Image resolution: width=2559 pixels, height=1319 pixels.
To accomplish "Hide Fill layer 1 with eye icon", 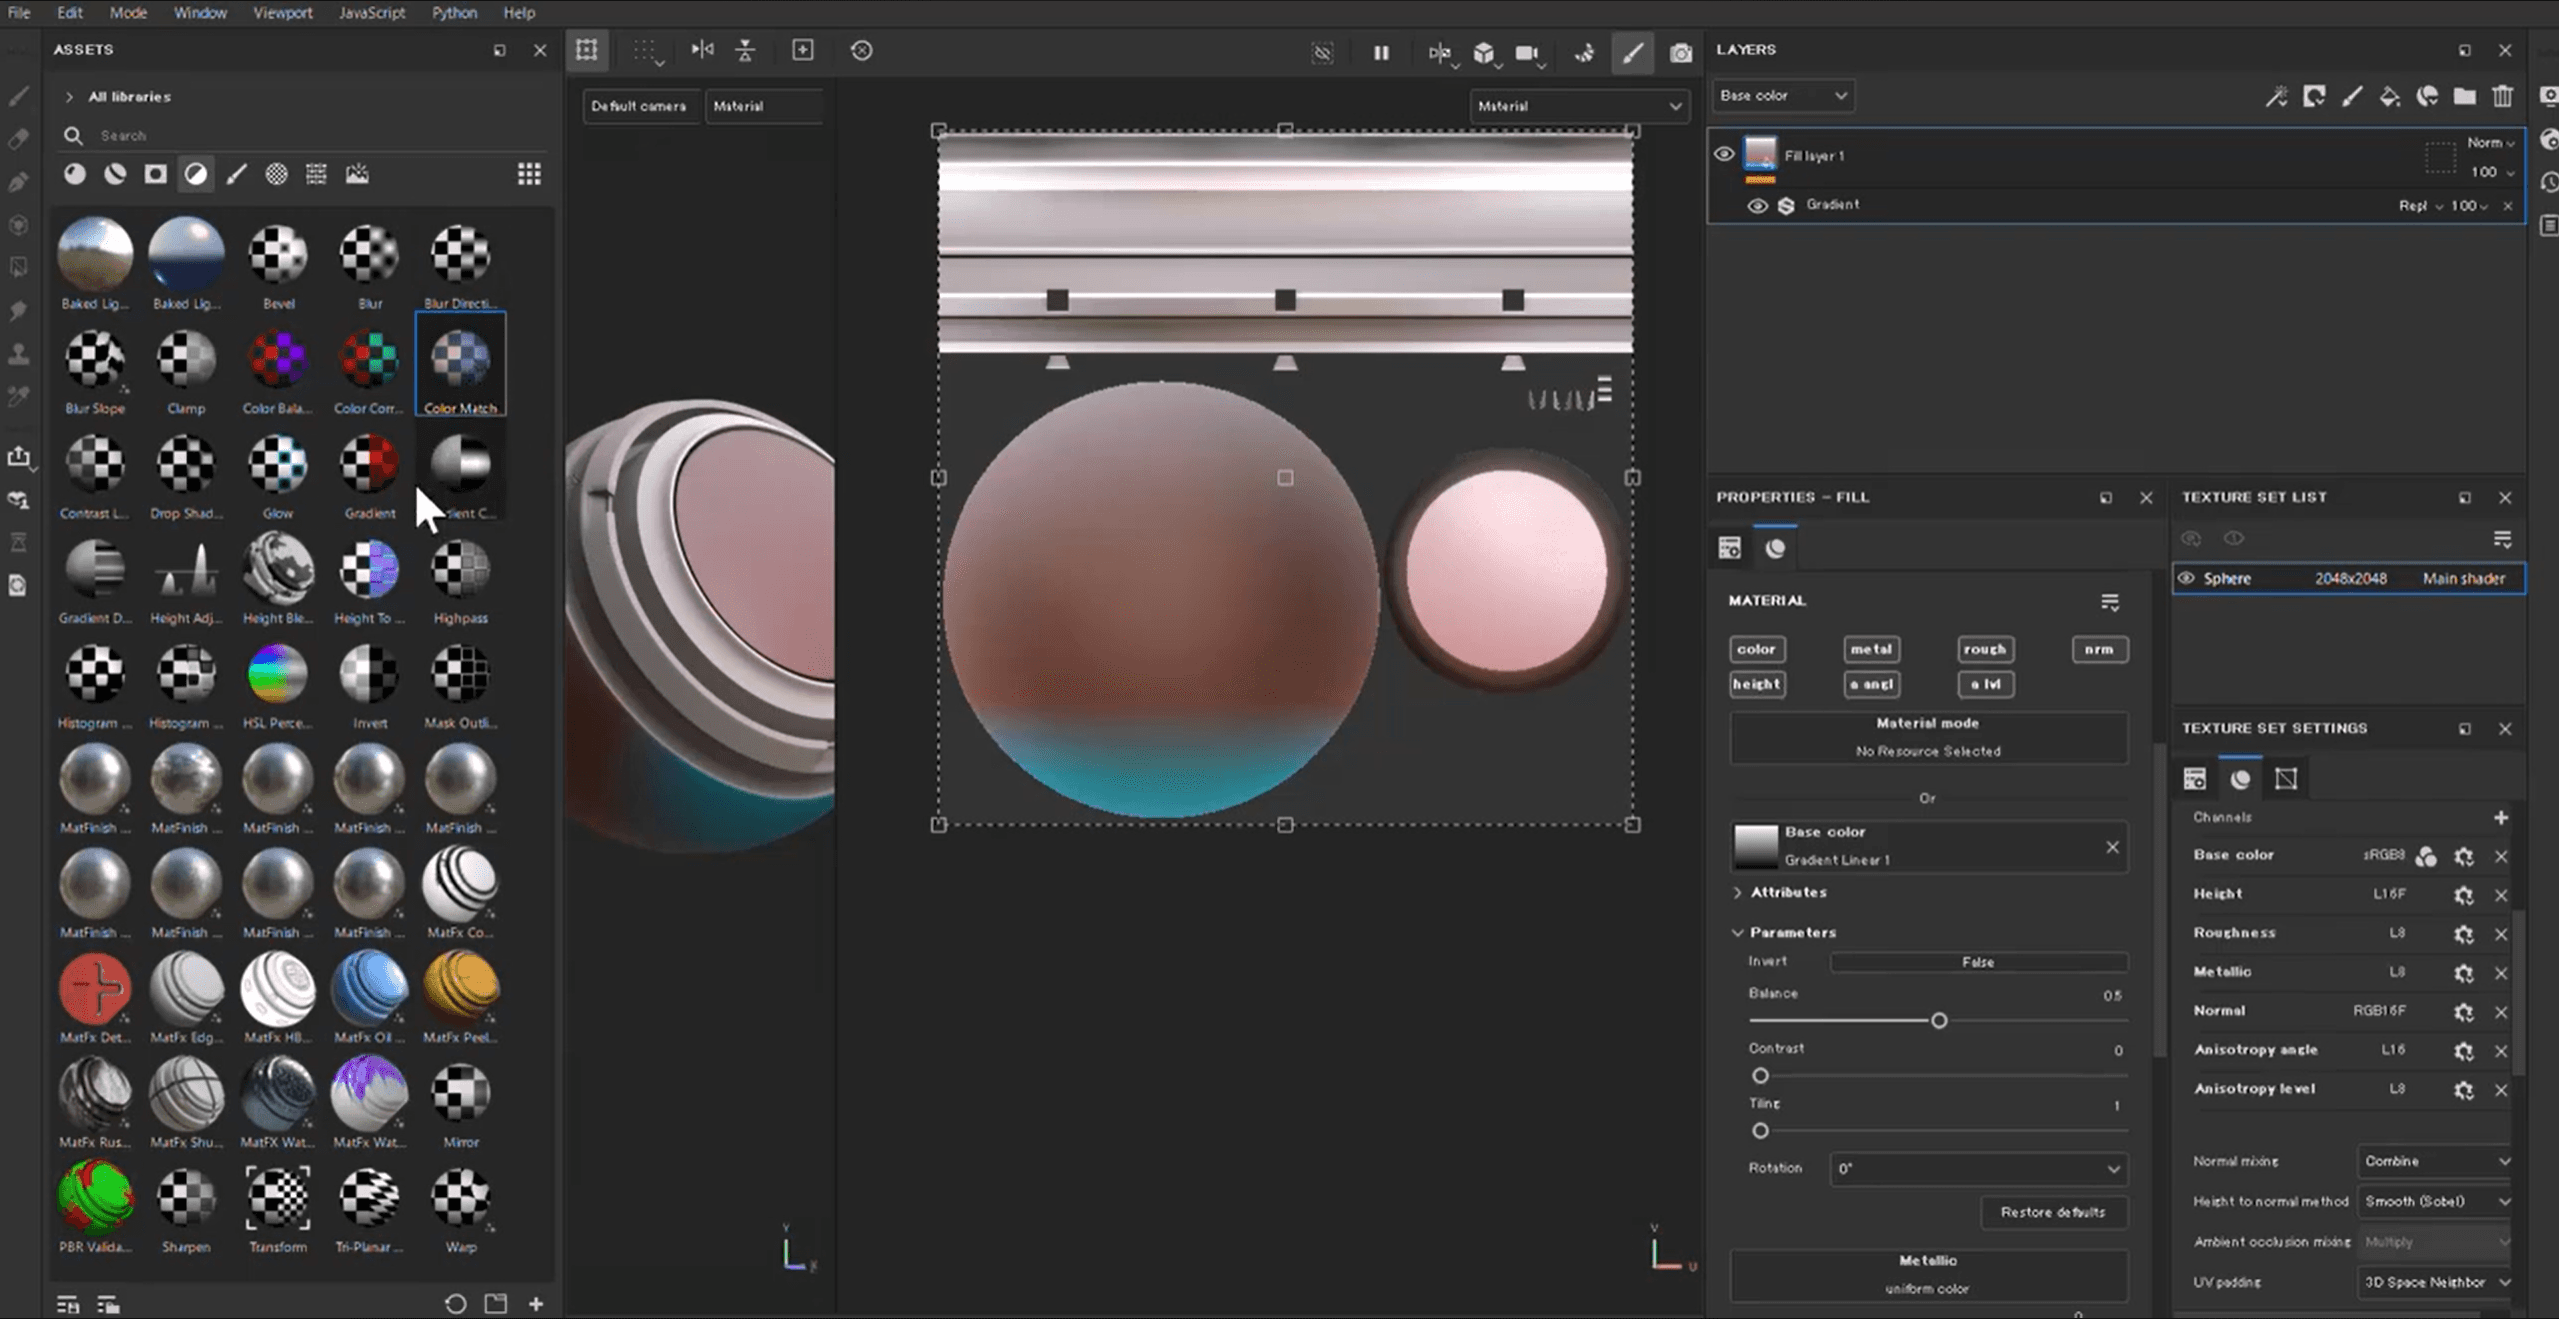I will click(x=1724, y=154).
